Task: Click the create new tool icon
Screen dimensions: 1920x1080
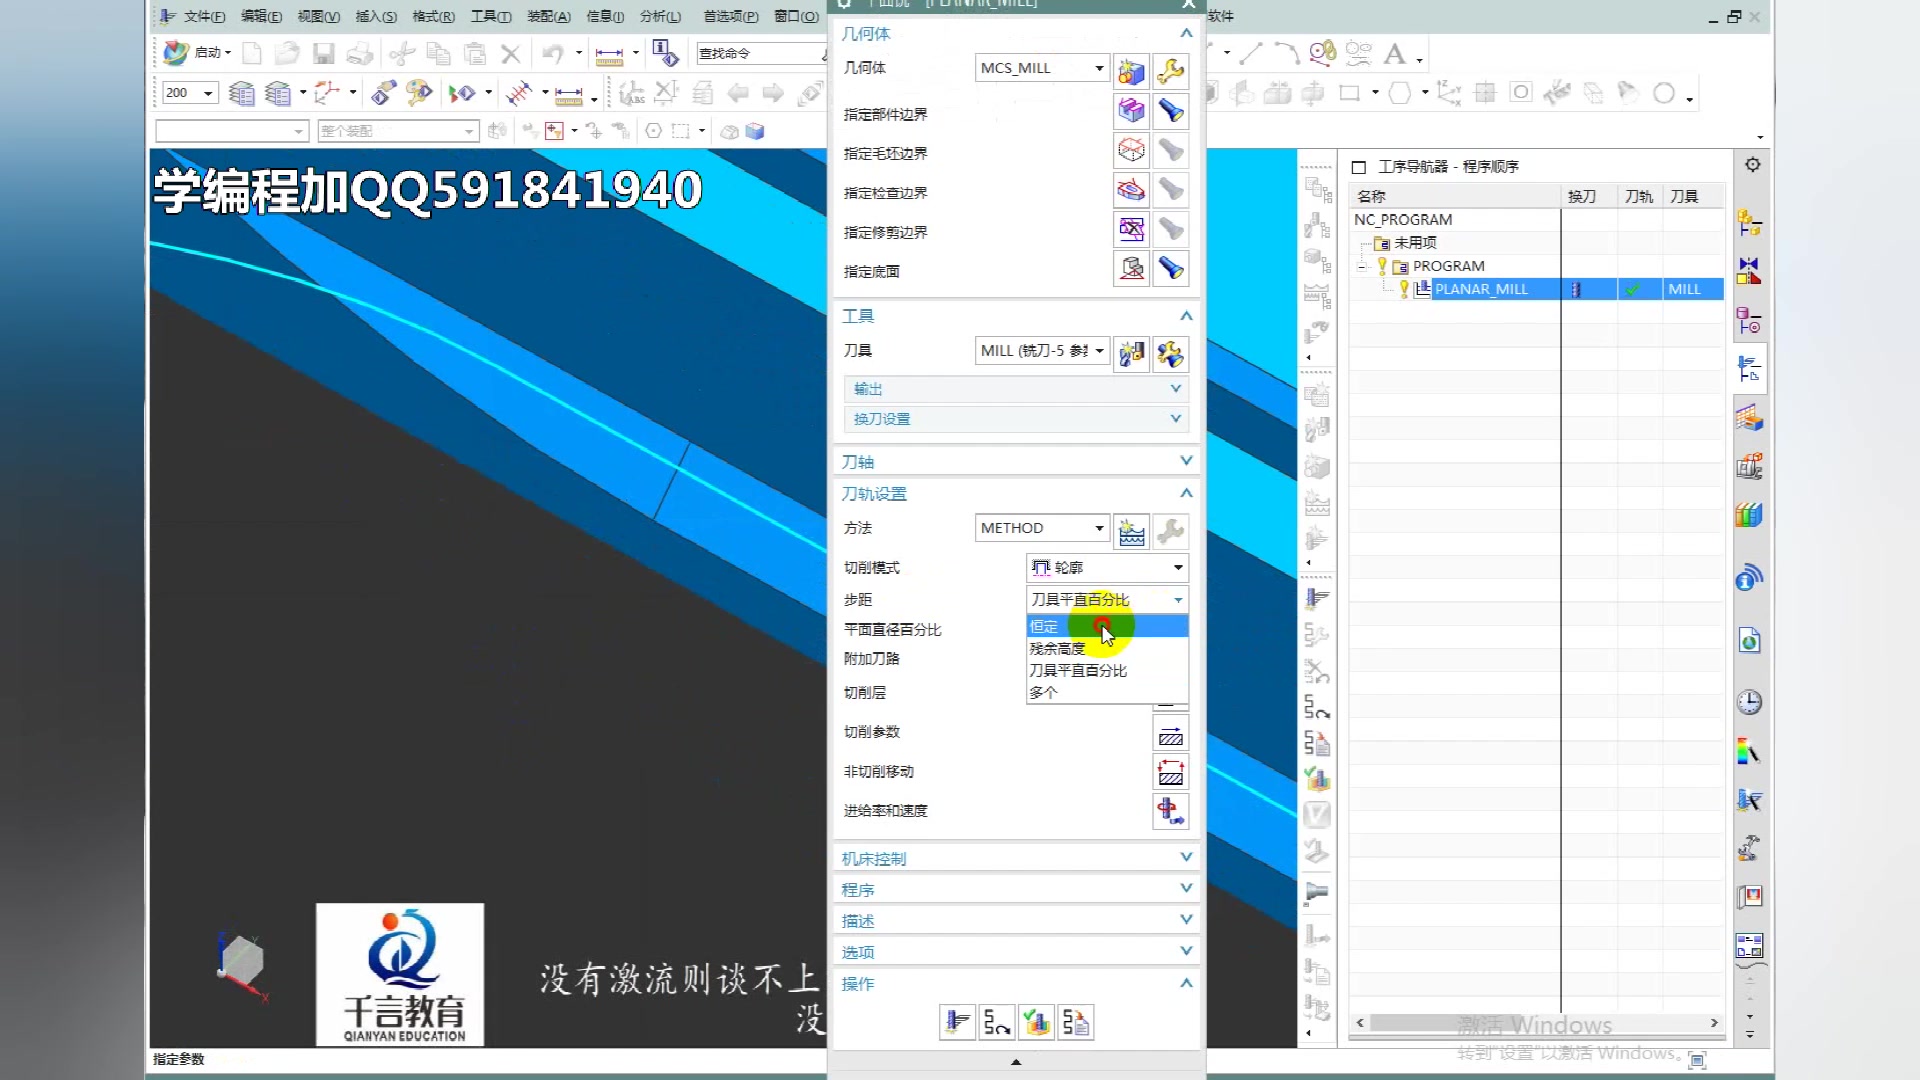Action: click(1131, 352)
